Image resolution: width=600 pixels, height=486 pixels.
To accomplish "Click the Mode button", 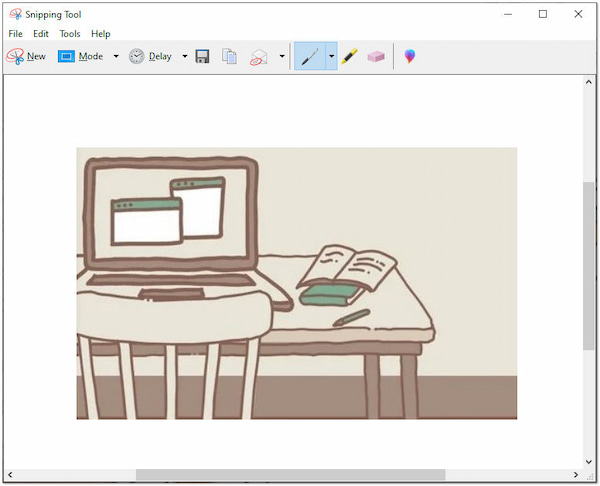I will click(81, 57).
